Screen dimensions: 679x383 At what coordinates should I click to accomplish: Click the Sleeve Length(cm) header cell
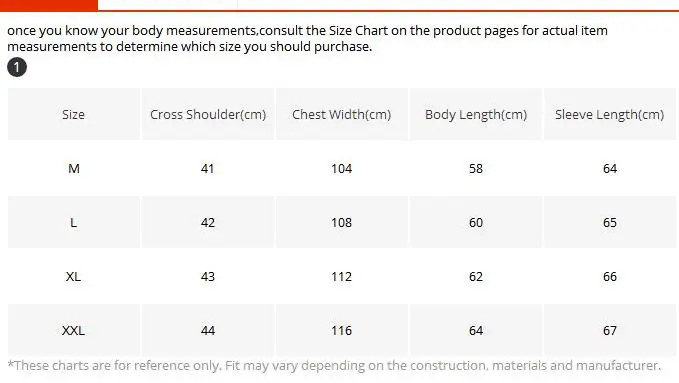click(610, 114)
